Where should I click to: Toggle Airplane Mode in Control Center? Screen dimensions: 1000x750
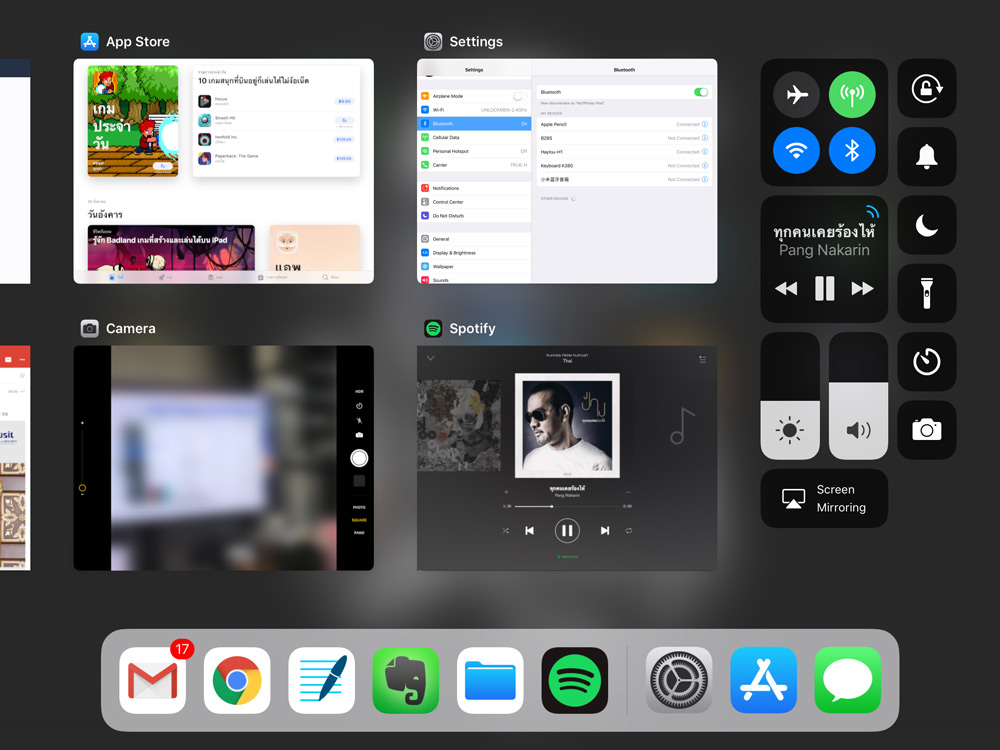click(x=796, y=94)
